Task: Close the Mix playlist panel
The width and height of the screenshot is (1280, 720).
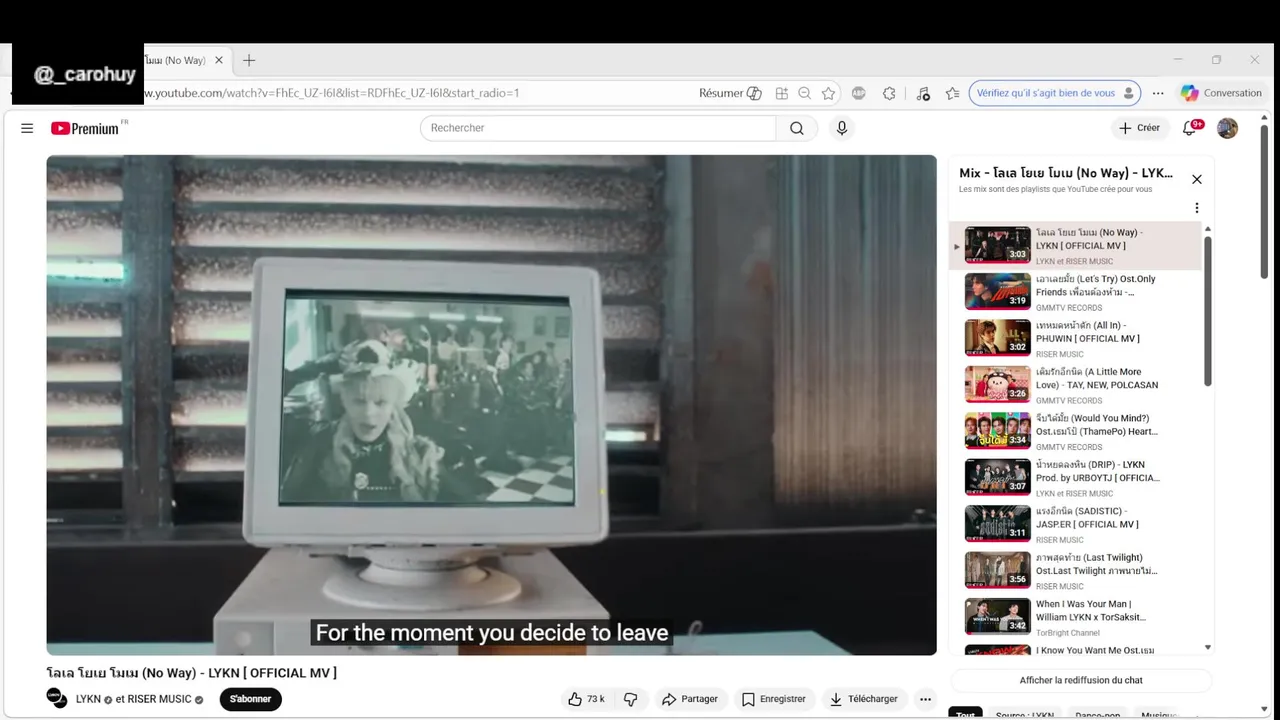Action: point(1196,179)
